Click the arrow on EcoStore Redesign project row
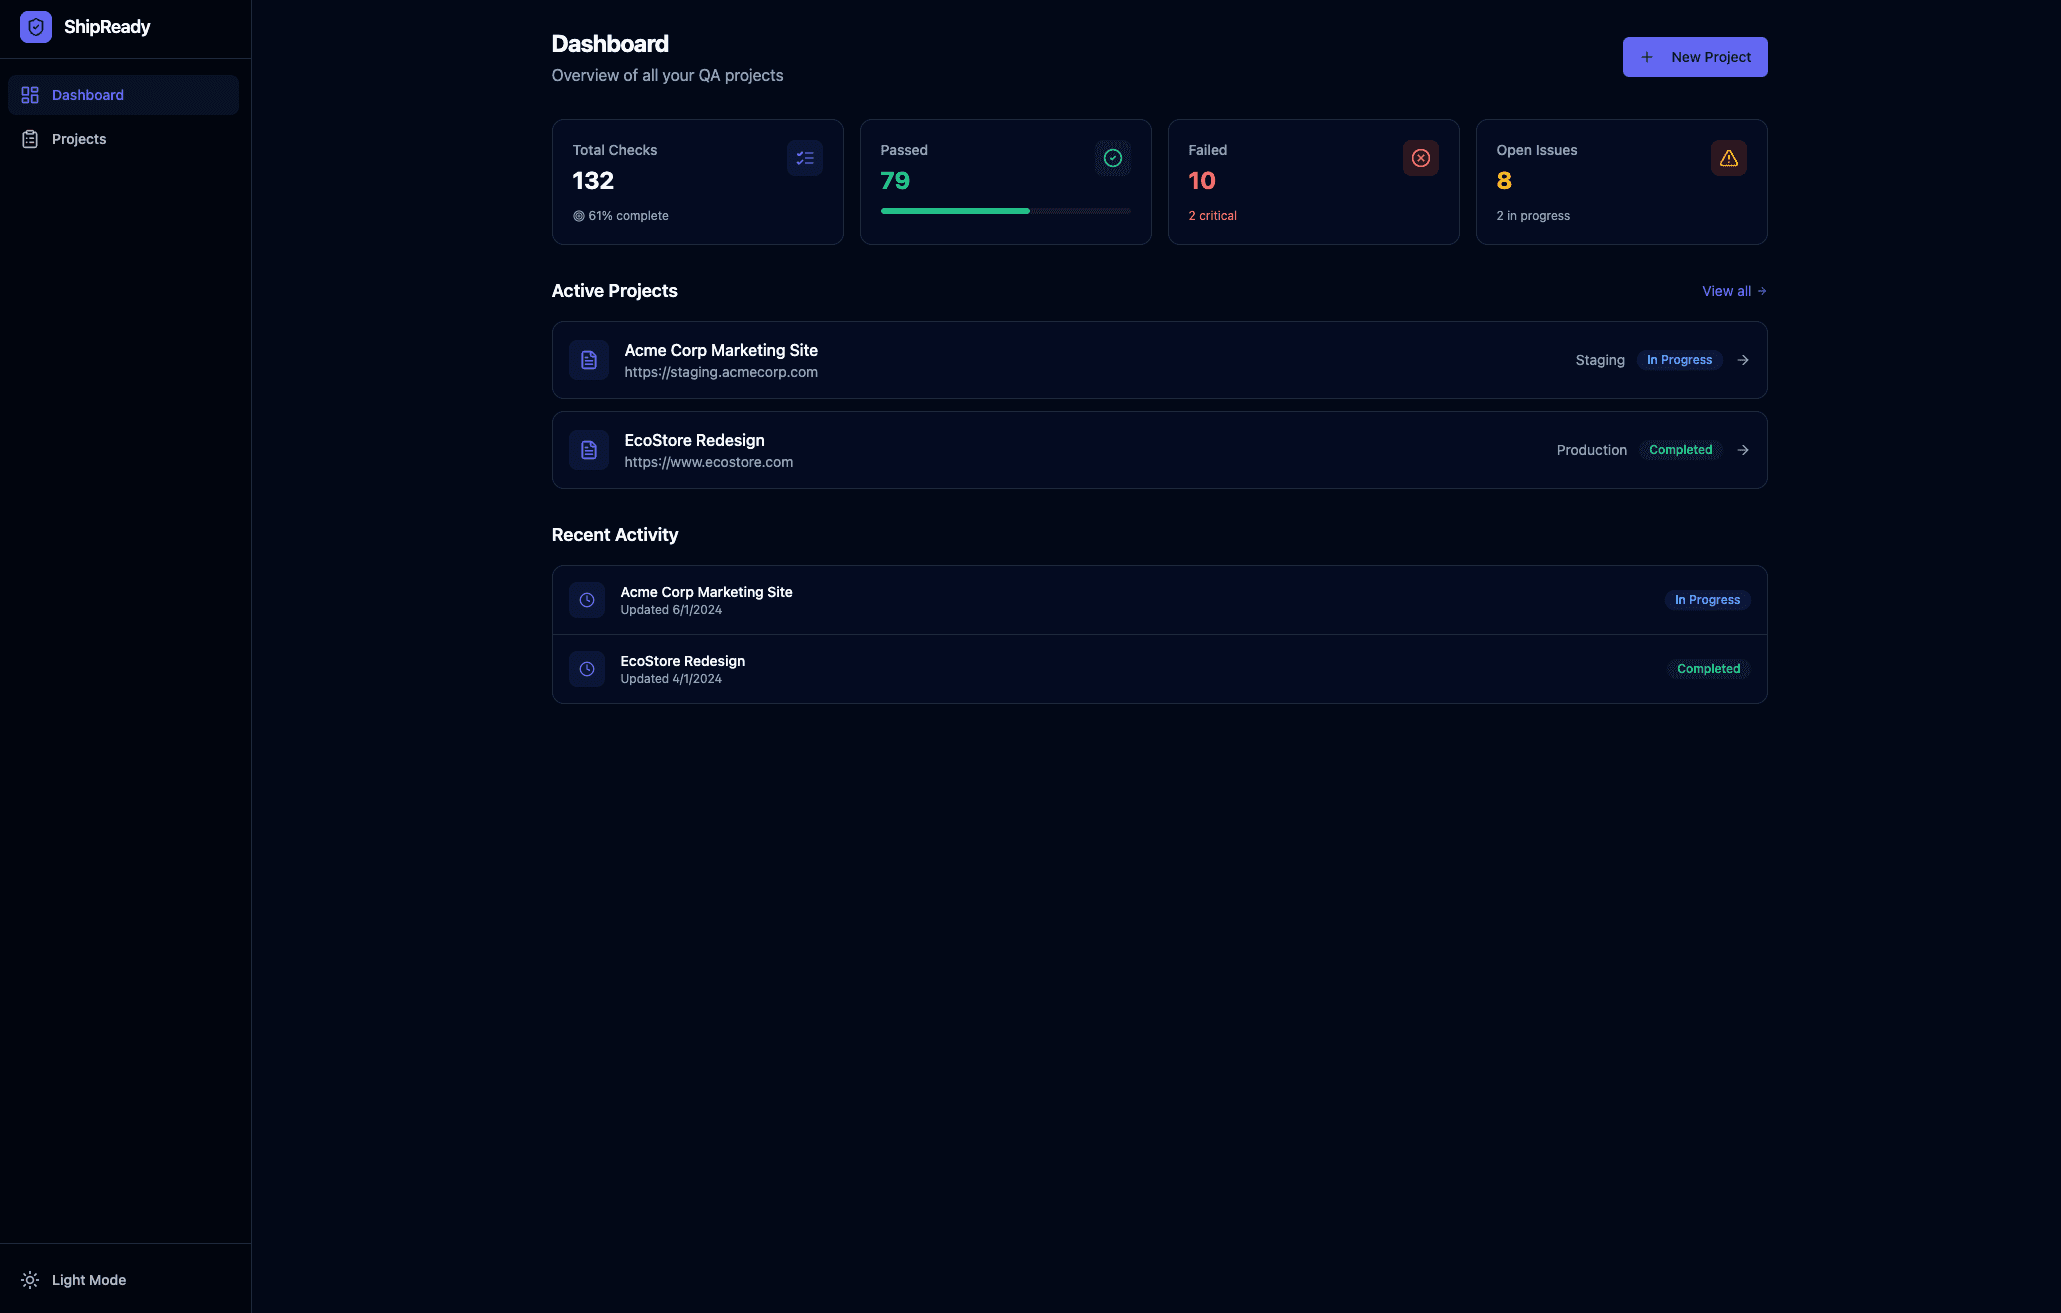Viewport: 2061px width, 1313px height. coord(1743,450)
